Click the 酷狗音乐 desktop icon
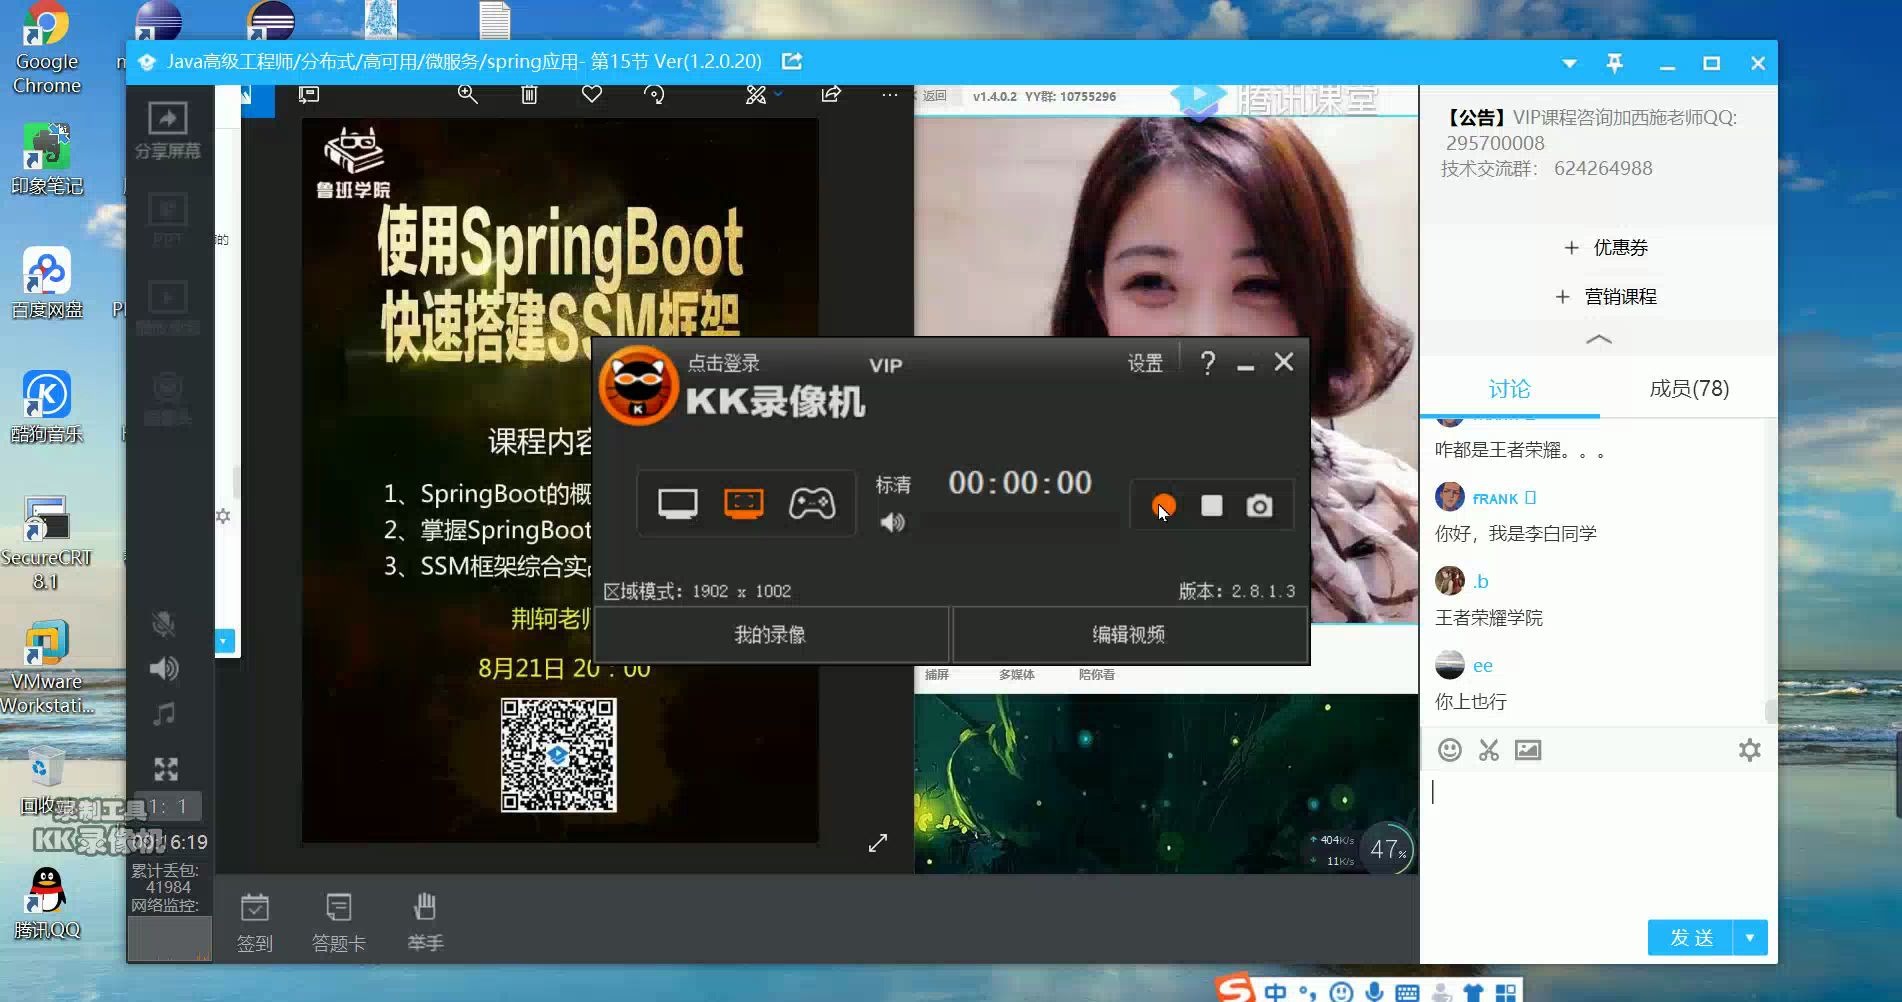This screenshot has width=1902, height=1002. (x=46, y=407)
